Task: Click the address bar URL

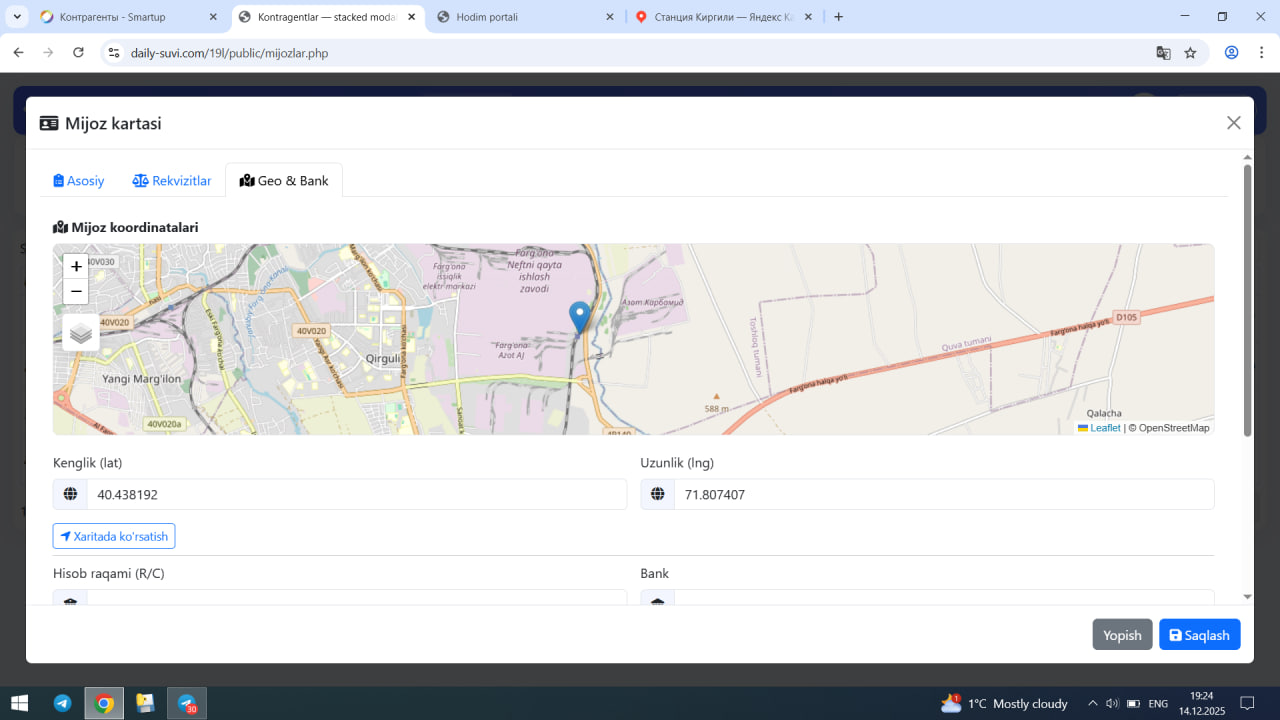Action: click(229, 53)
